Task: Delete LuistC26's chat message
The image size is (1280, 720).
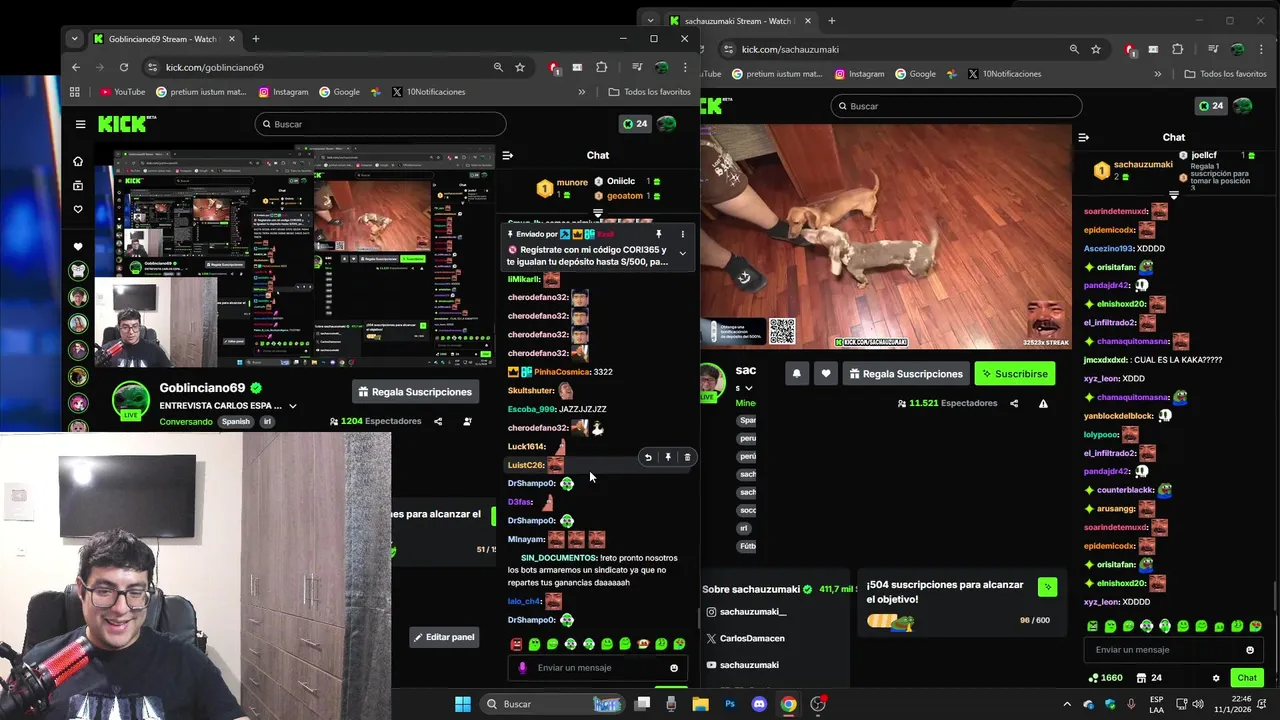Action: point(687,457)
